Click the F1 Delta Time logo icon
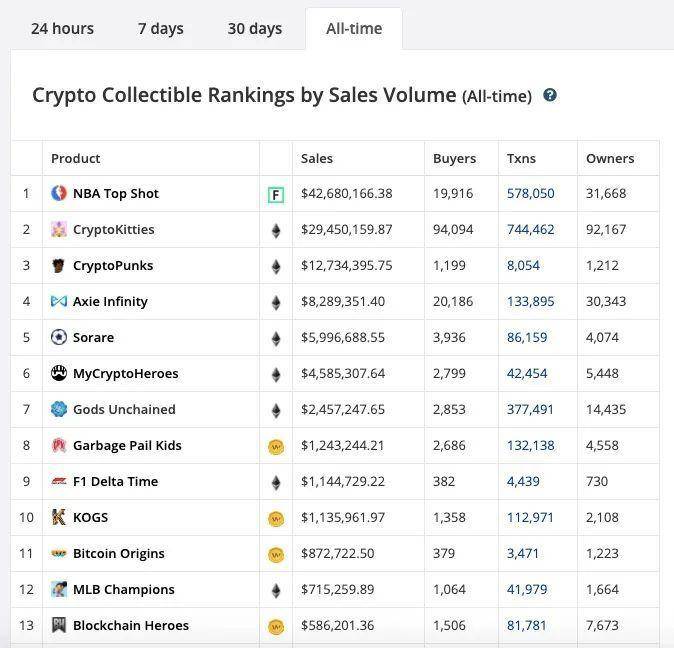Viewport: 674px width, 648px height. point(59,482)
